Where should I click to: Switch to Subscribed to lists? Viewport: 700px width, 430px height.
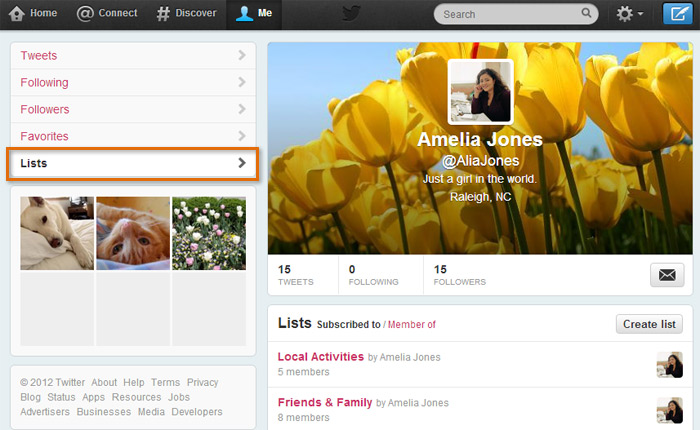point(349,325)
